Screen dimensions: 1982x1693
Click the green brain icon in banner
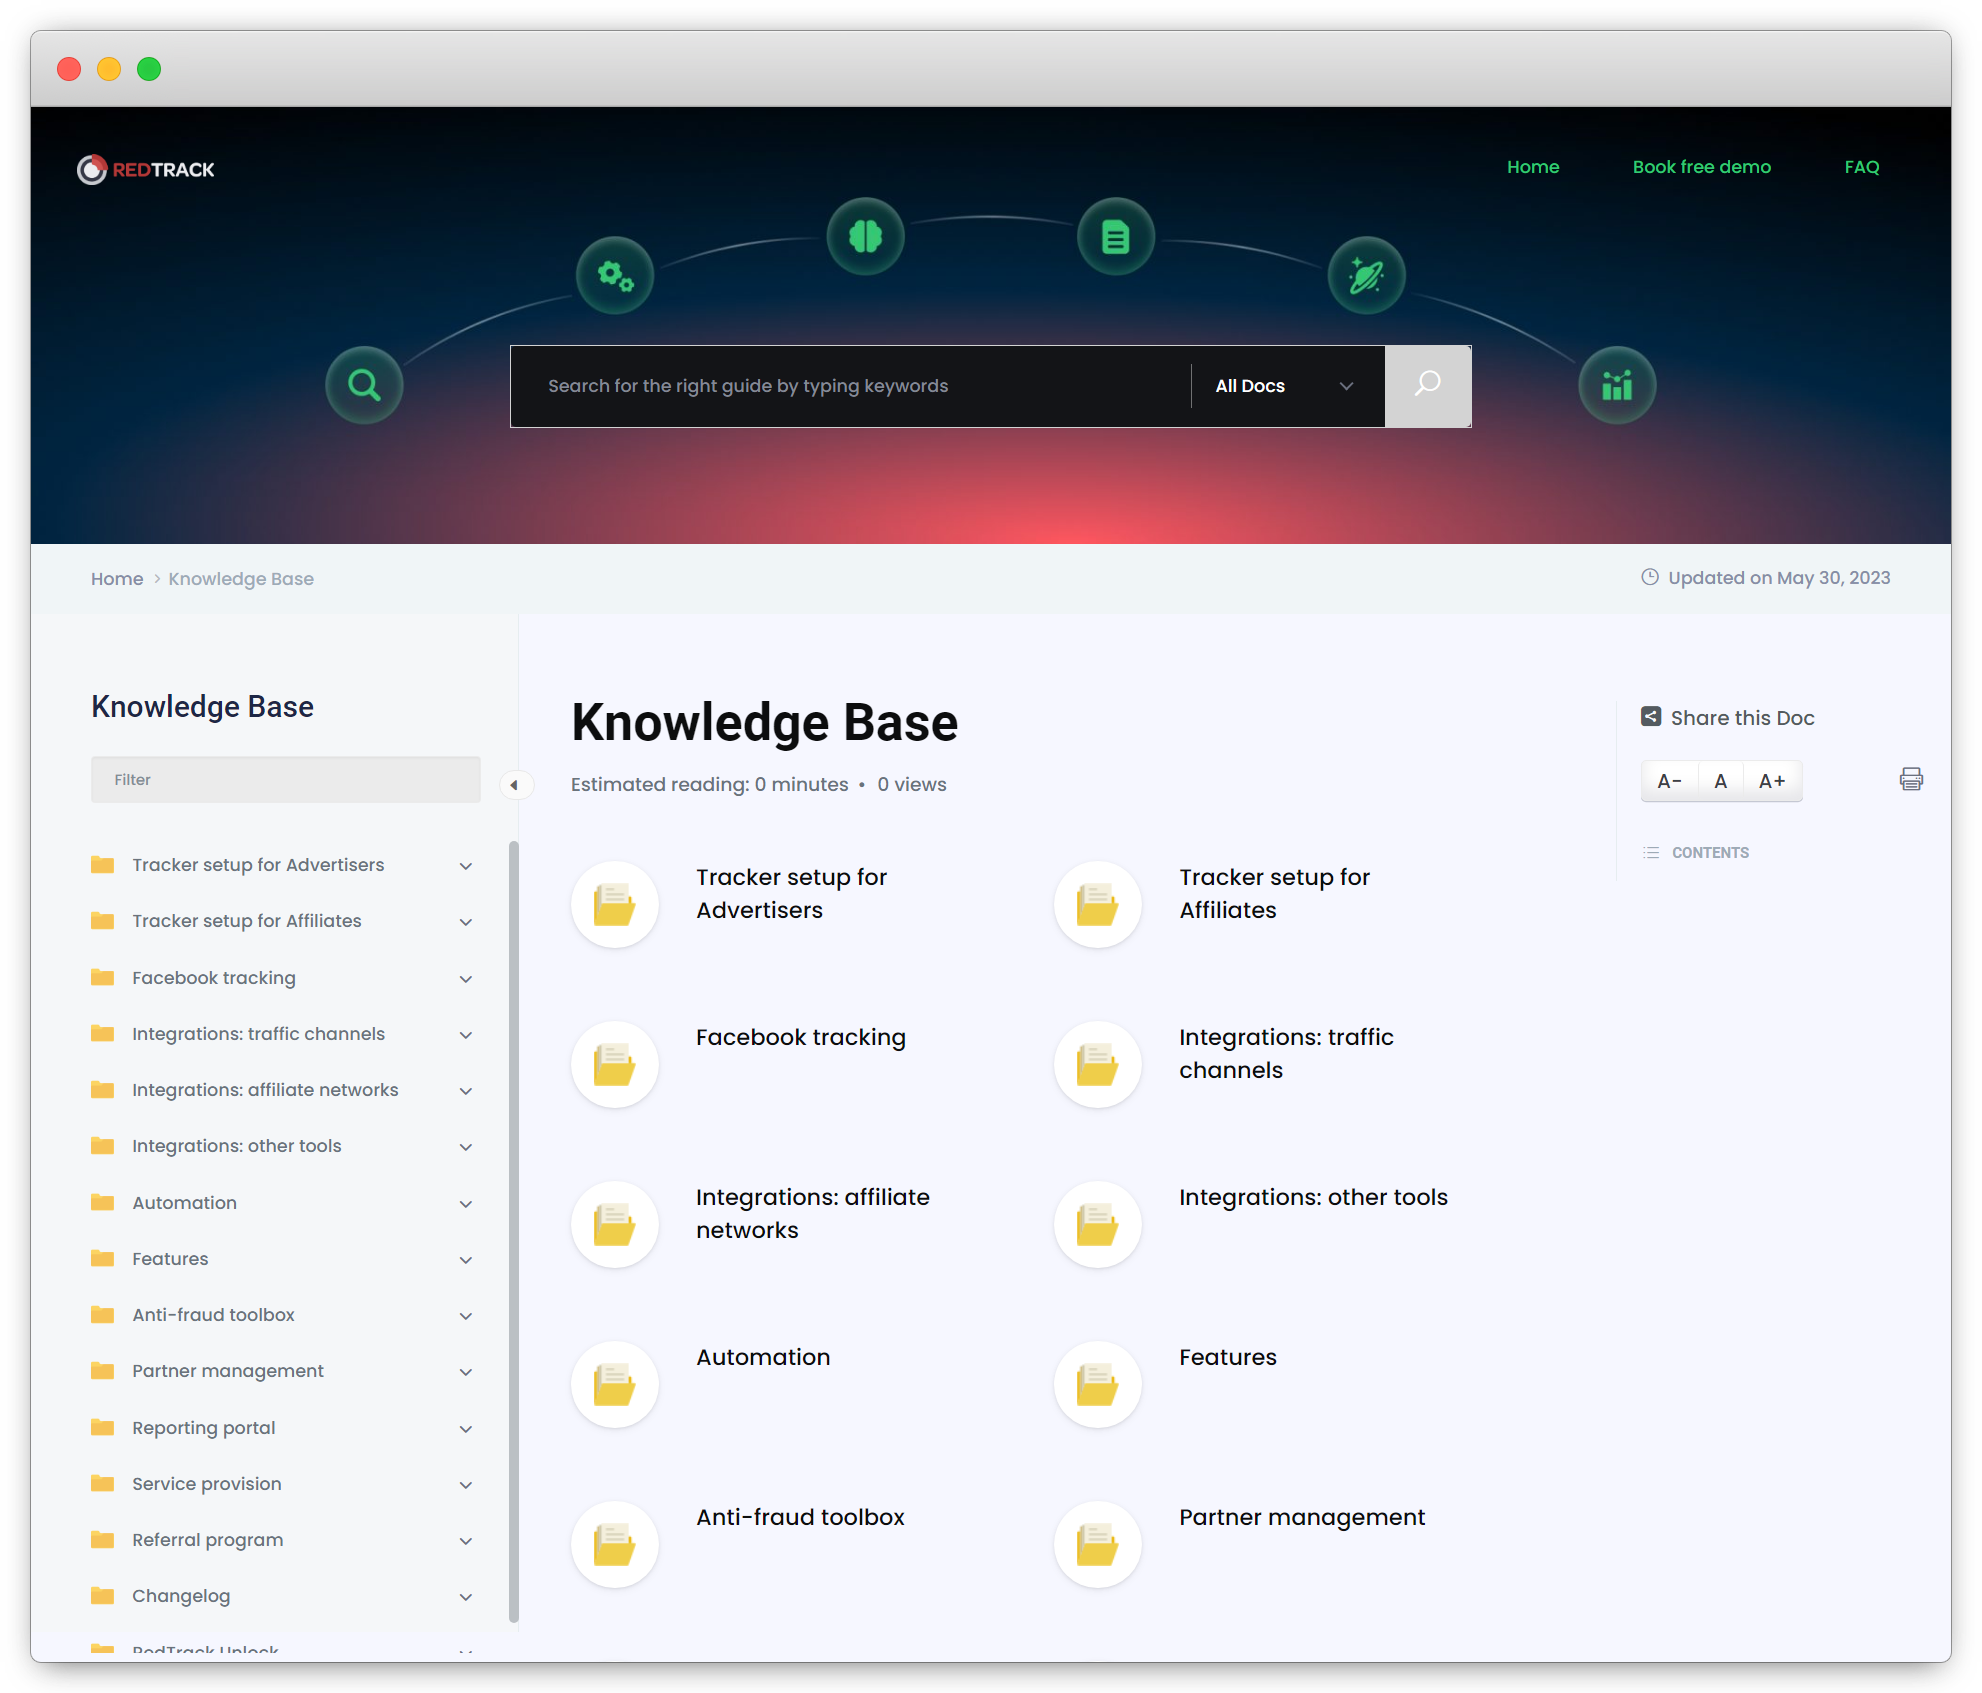[866, 236]
